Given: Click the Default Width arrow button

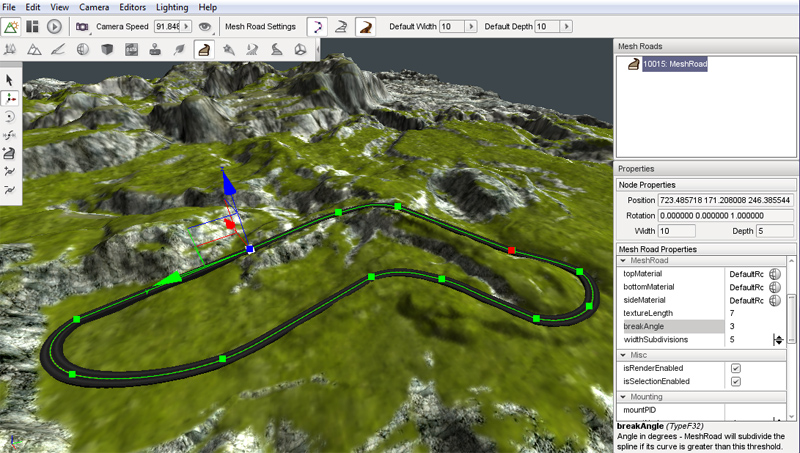Looking at the screenshot, I should click(x=473, y=27).
